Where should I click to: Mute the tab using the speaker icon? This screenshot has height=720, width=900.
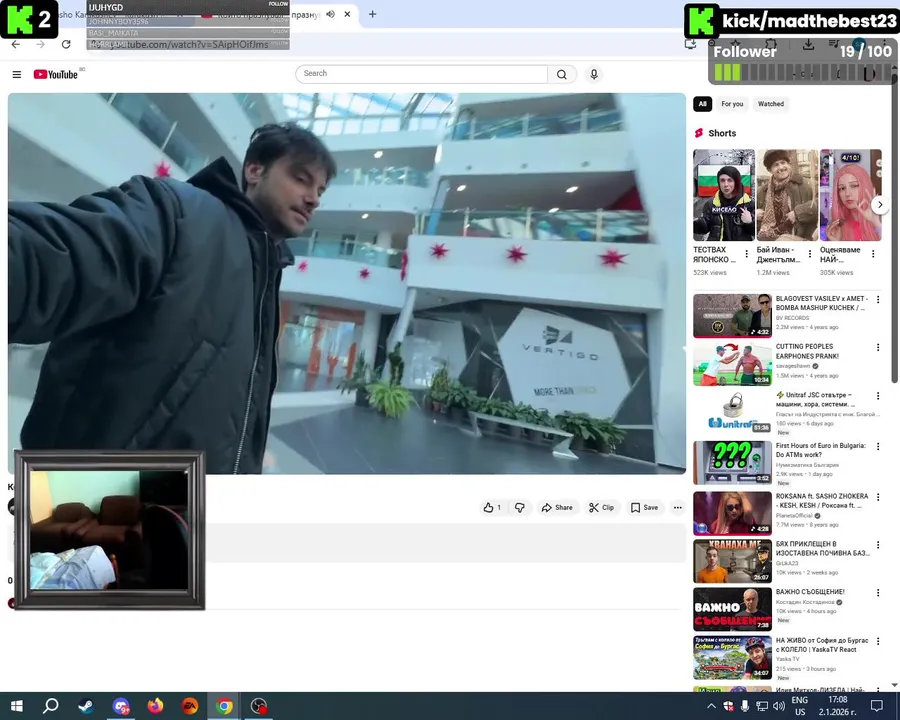(331, 14)
